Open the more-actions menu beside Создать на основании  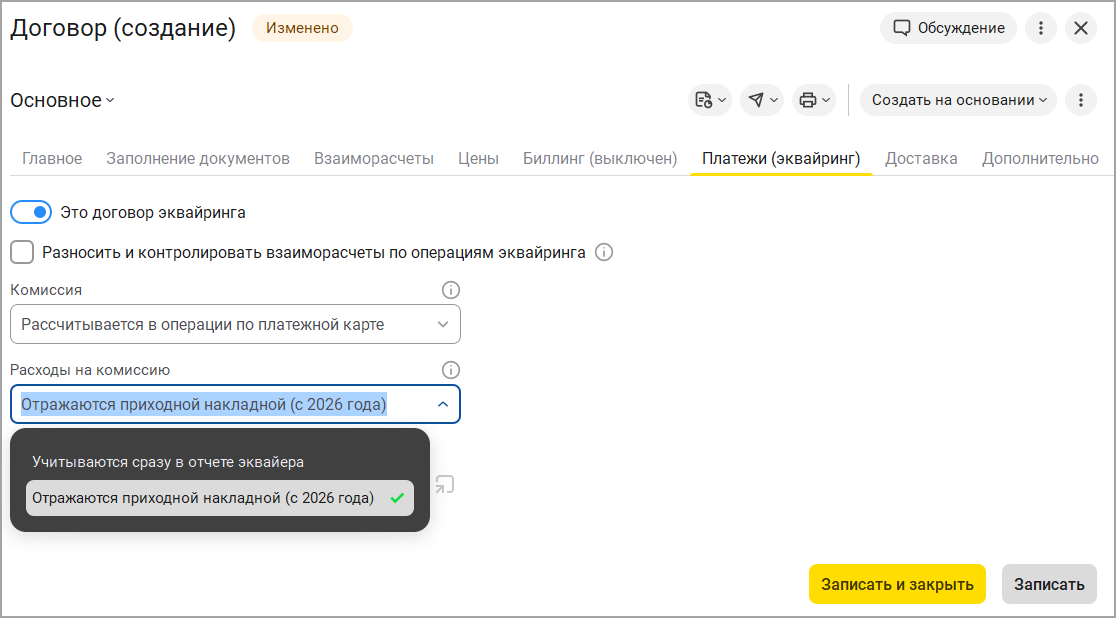(1080, 100)
